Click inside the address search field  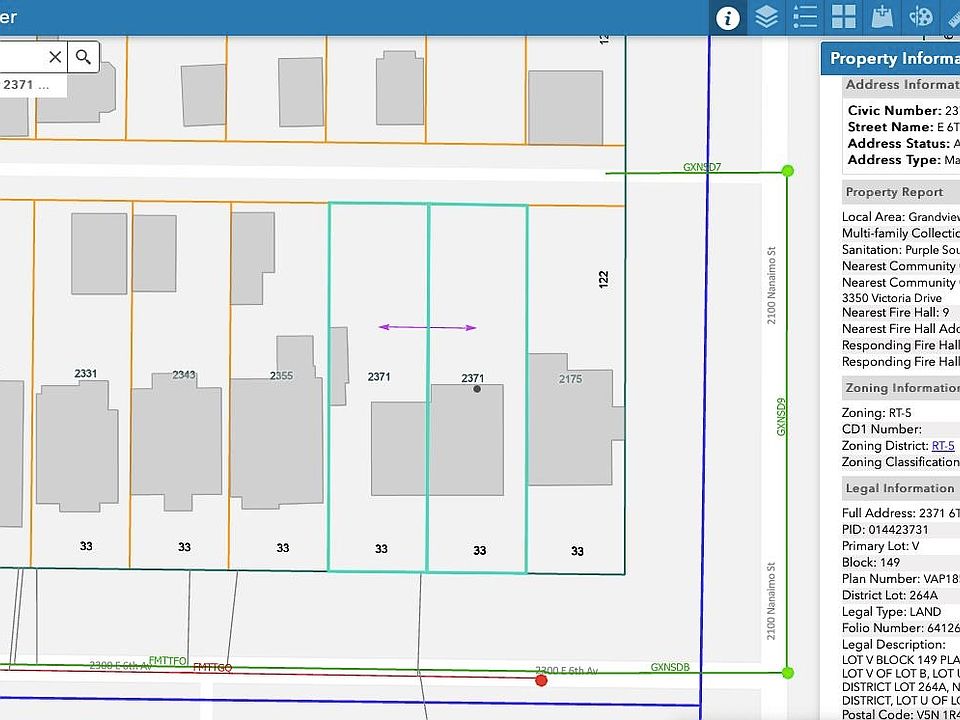tap(22, 58)
